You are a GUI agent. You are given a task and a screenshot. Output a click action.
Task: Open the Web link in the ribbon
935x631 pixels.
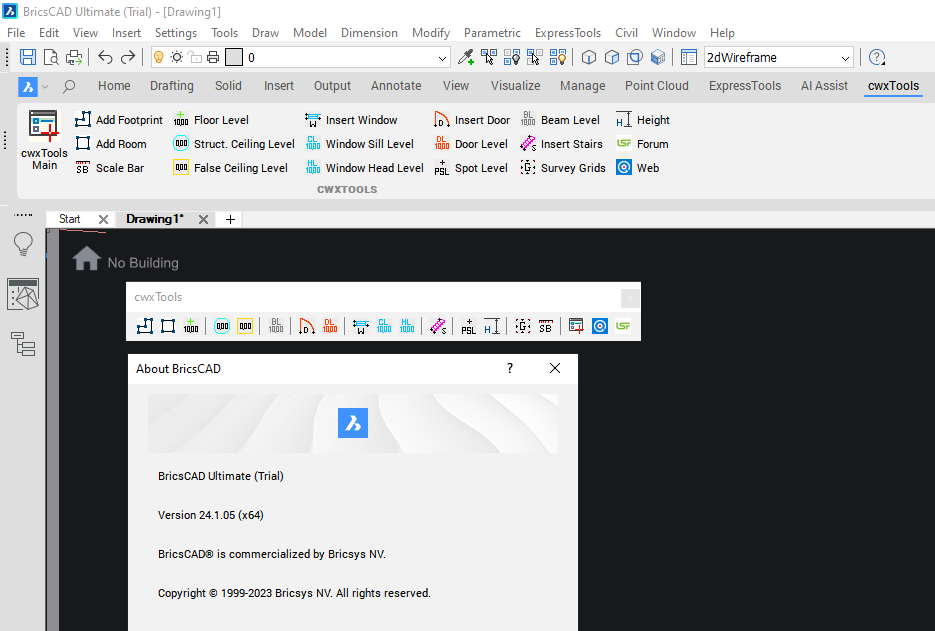coord(637,168)
